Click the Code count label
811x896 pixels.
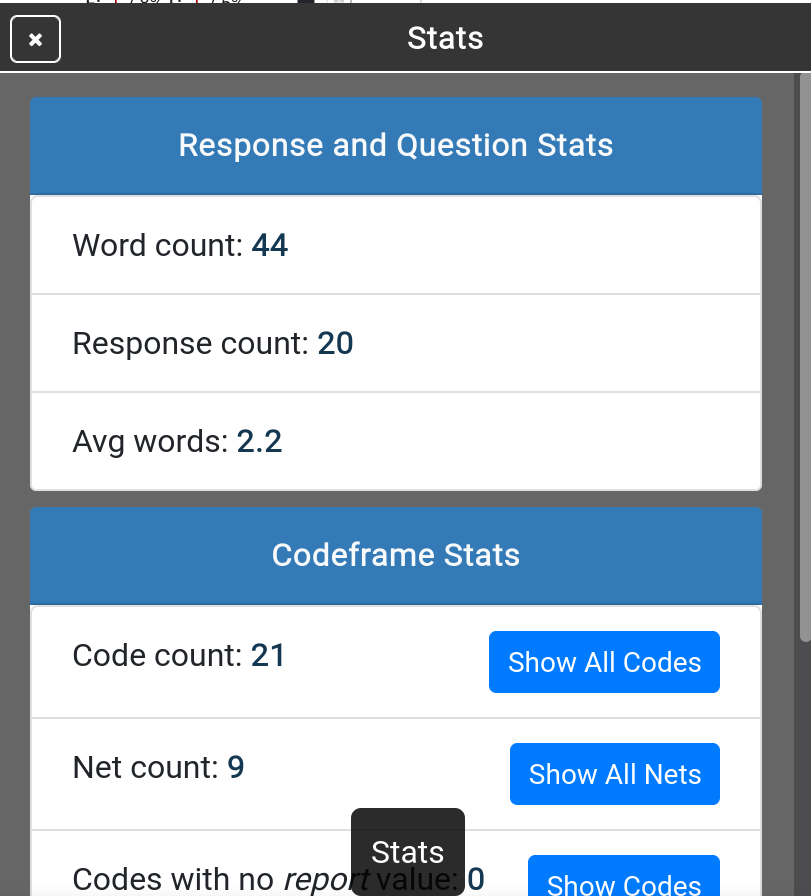point(157,656)
